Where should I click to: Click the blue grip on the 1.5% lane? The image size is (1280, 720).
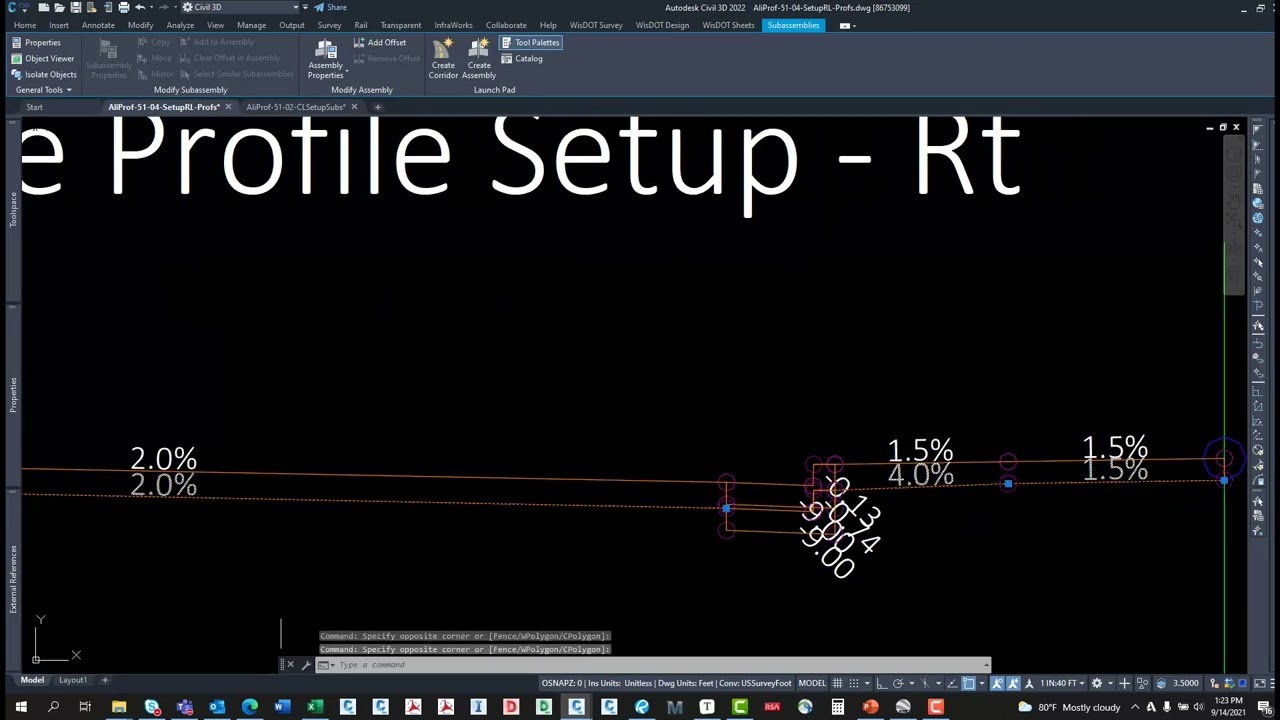point(1008,484)
